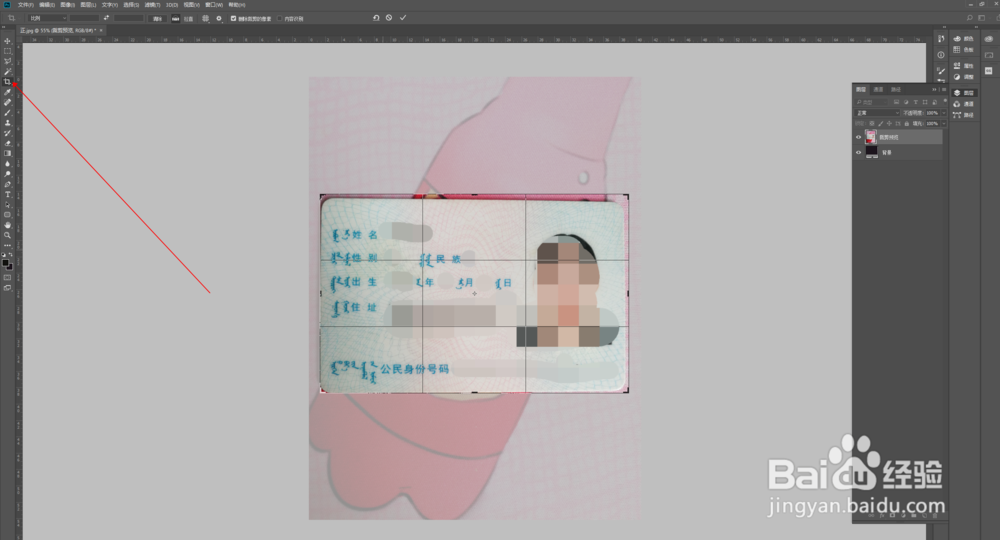Select the Zoom tool
Viewport: 1000px width, 540px height.
pos(8,235)
